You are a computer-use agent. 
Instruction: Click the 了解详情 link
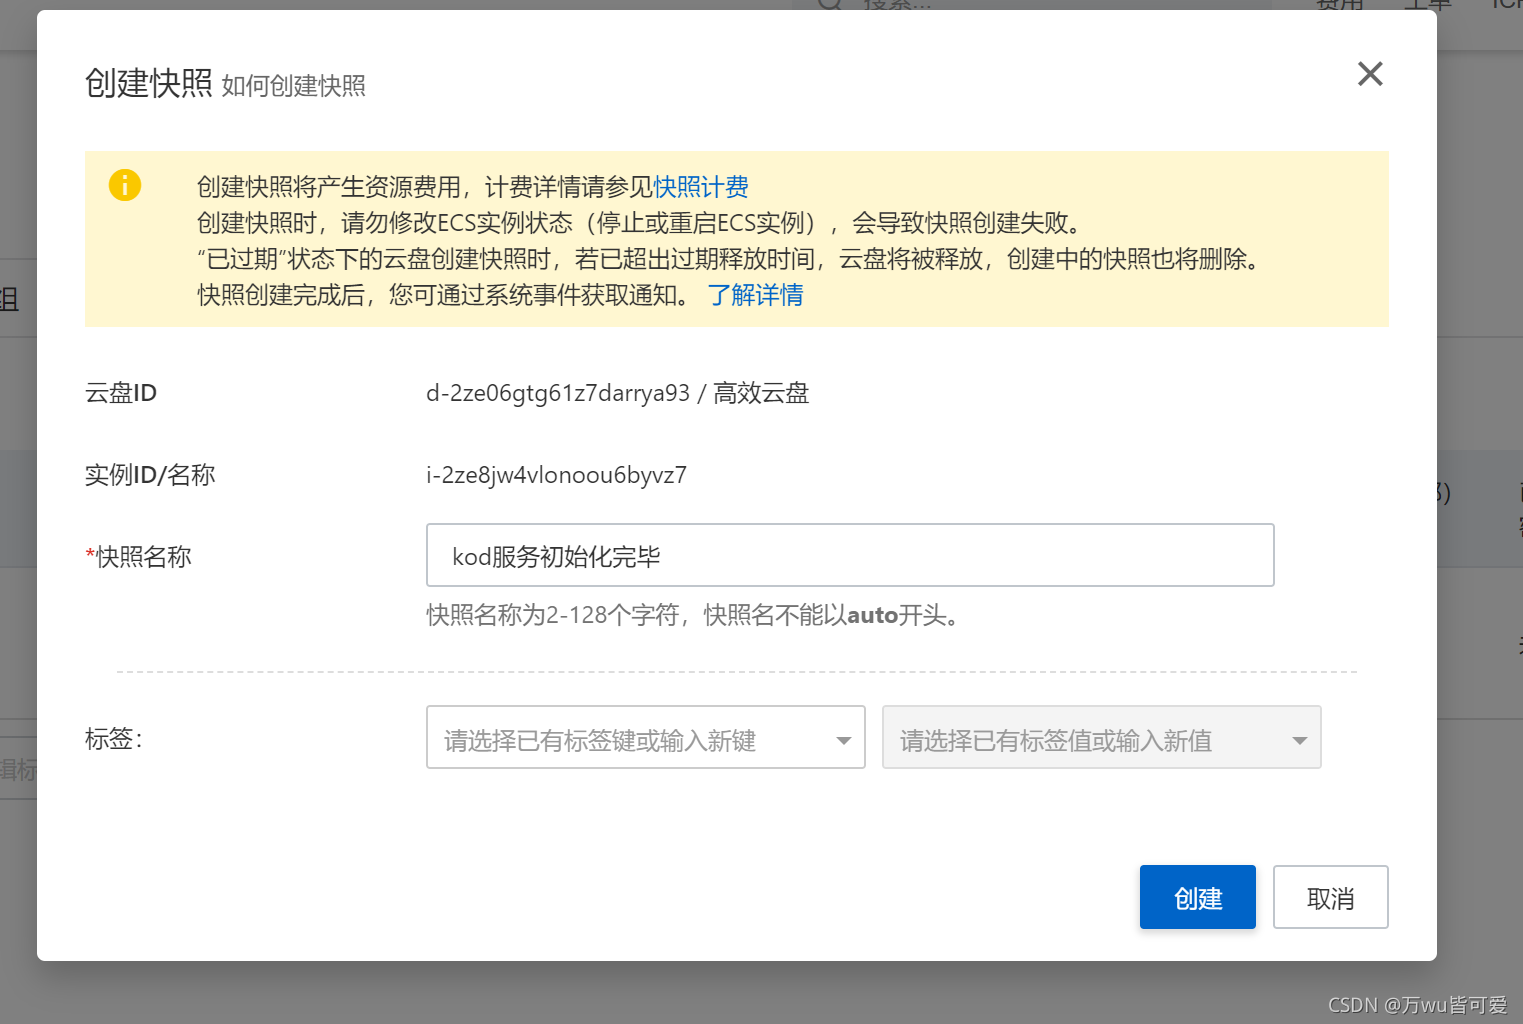(756, 295)
